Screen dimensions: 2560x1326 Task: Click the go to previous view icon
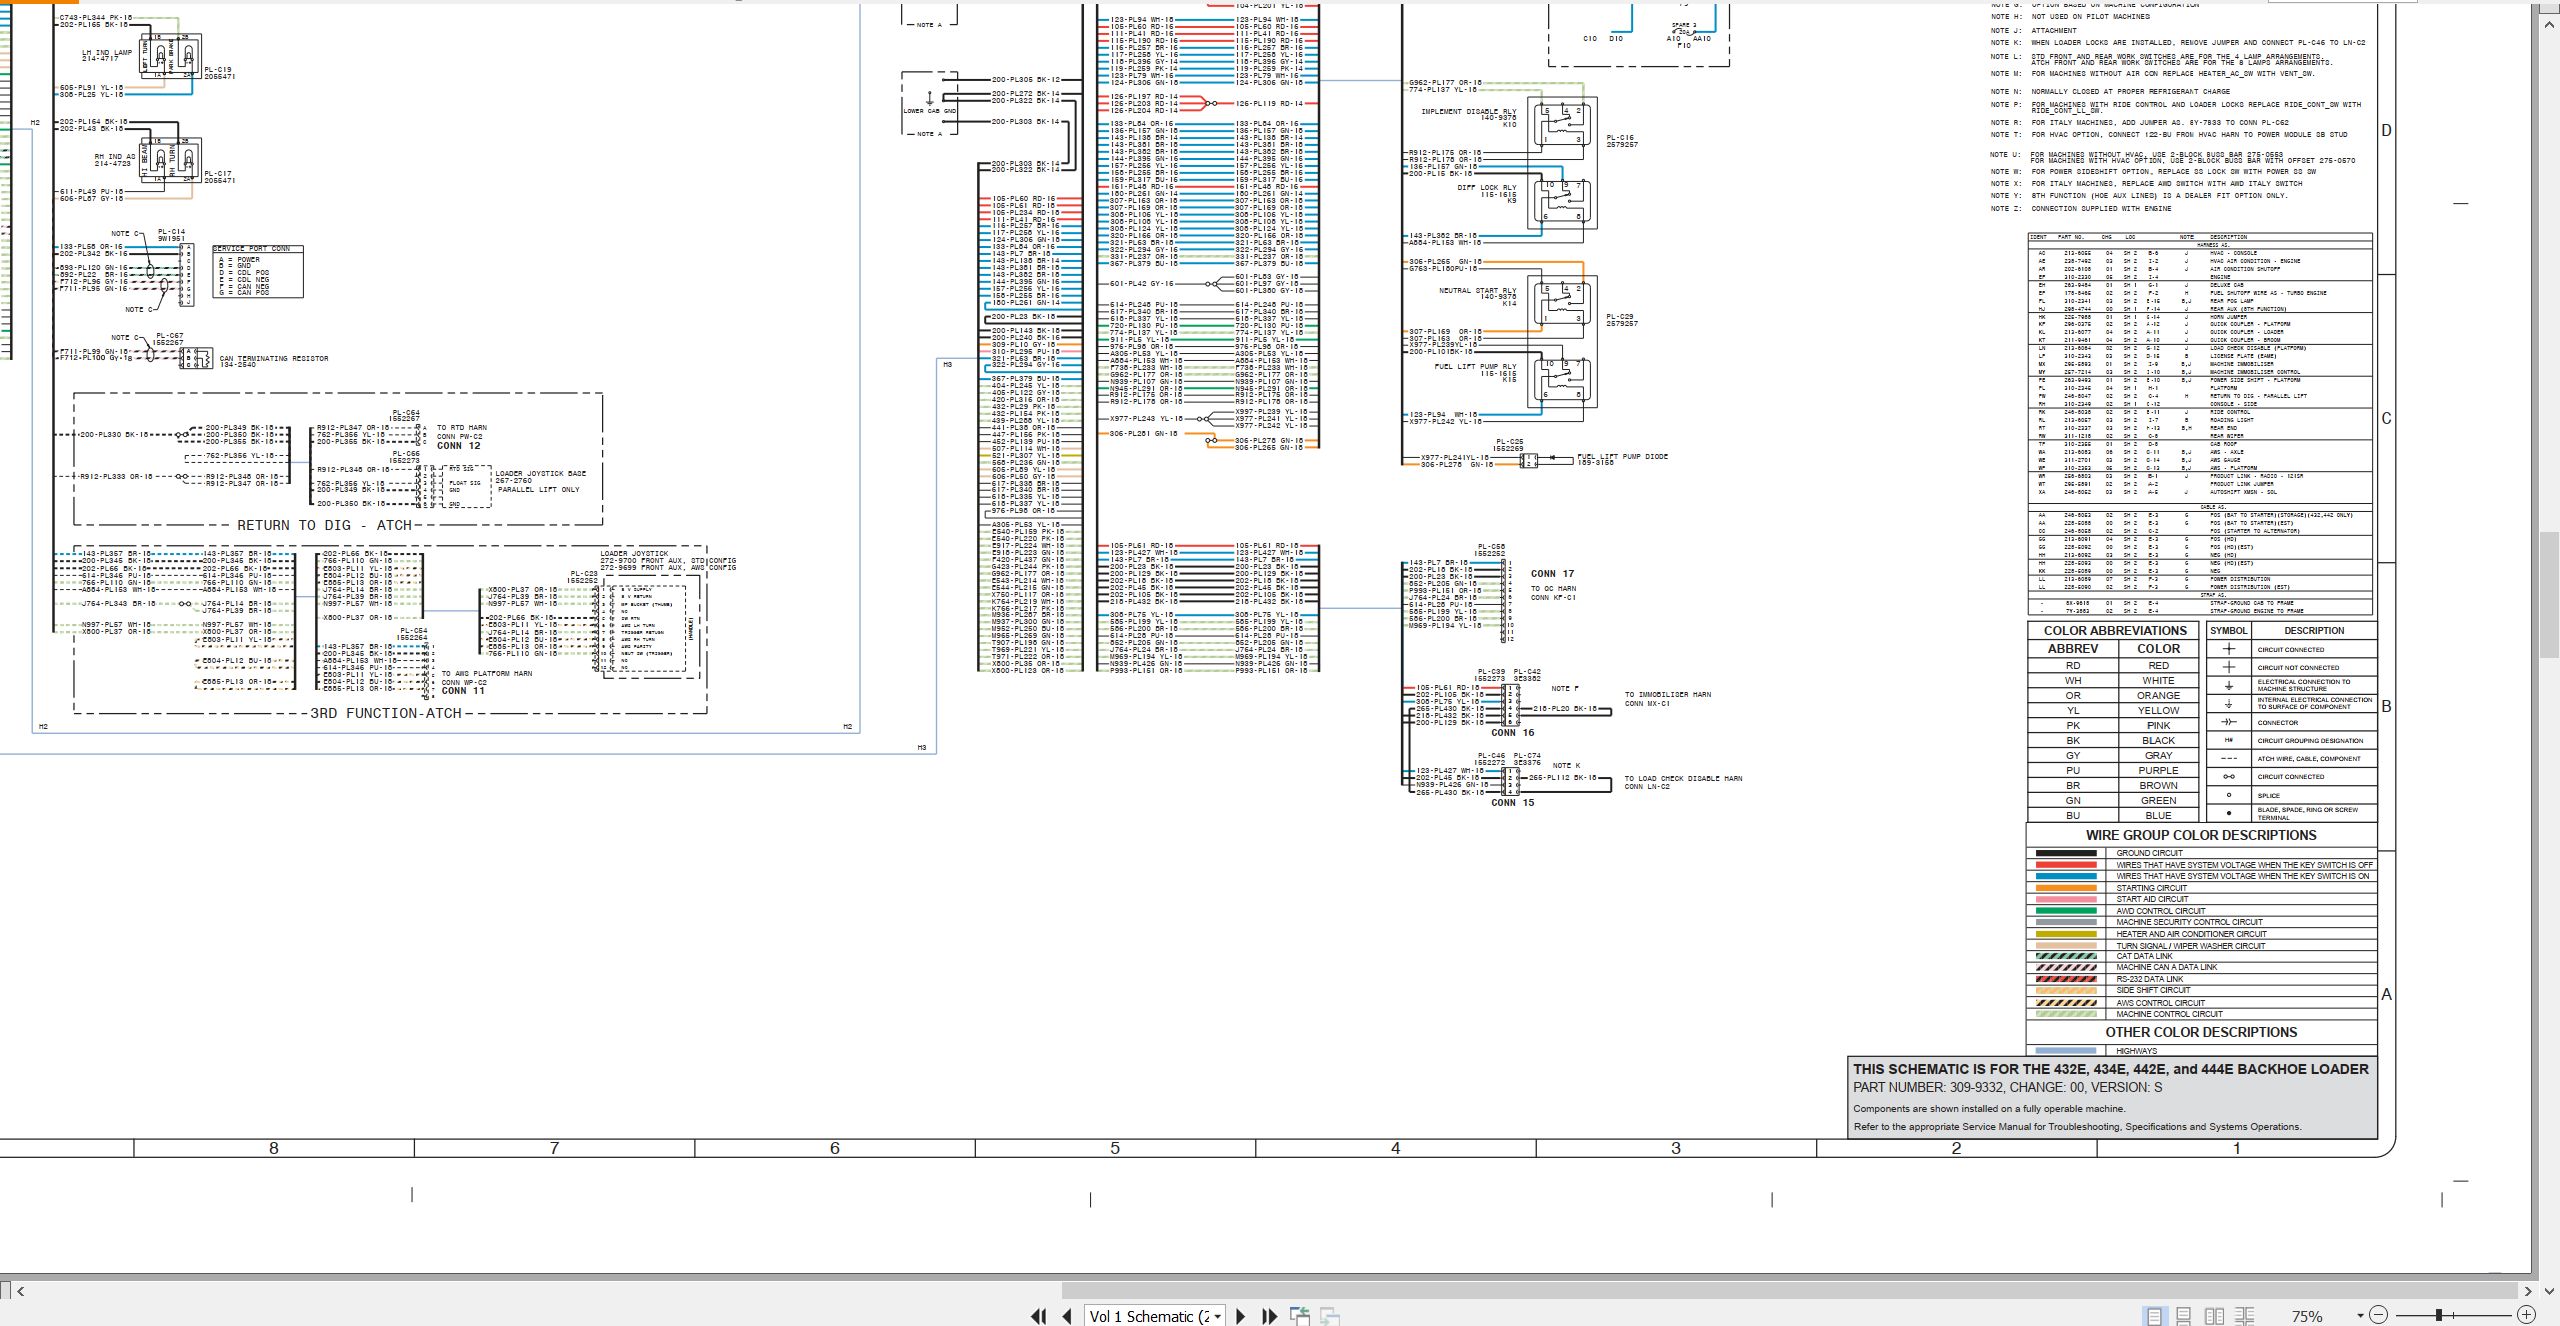pos(1300,1316)
